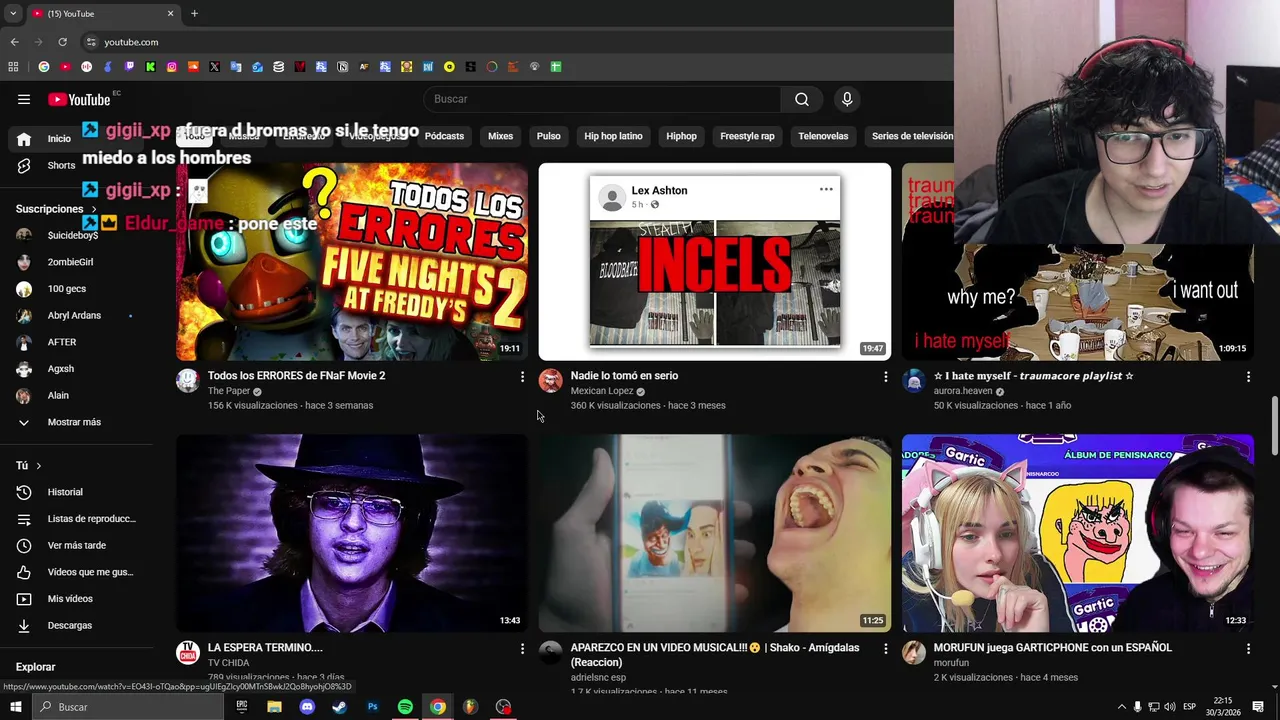Open the Google bookmark icon
The height and width of the screenshot is (720, 1280).
pos(44,67)
